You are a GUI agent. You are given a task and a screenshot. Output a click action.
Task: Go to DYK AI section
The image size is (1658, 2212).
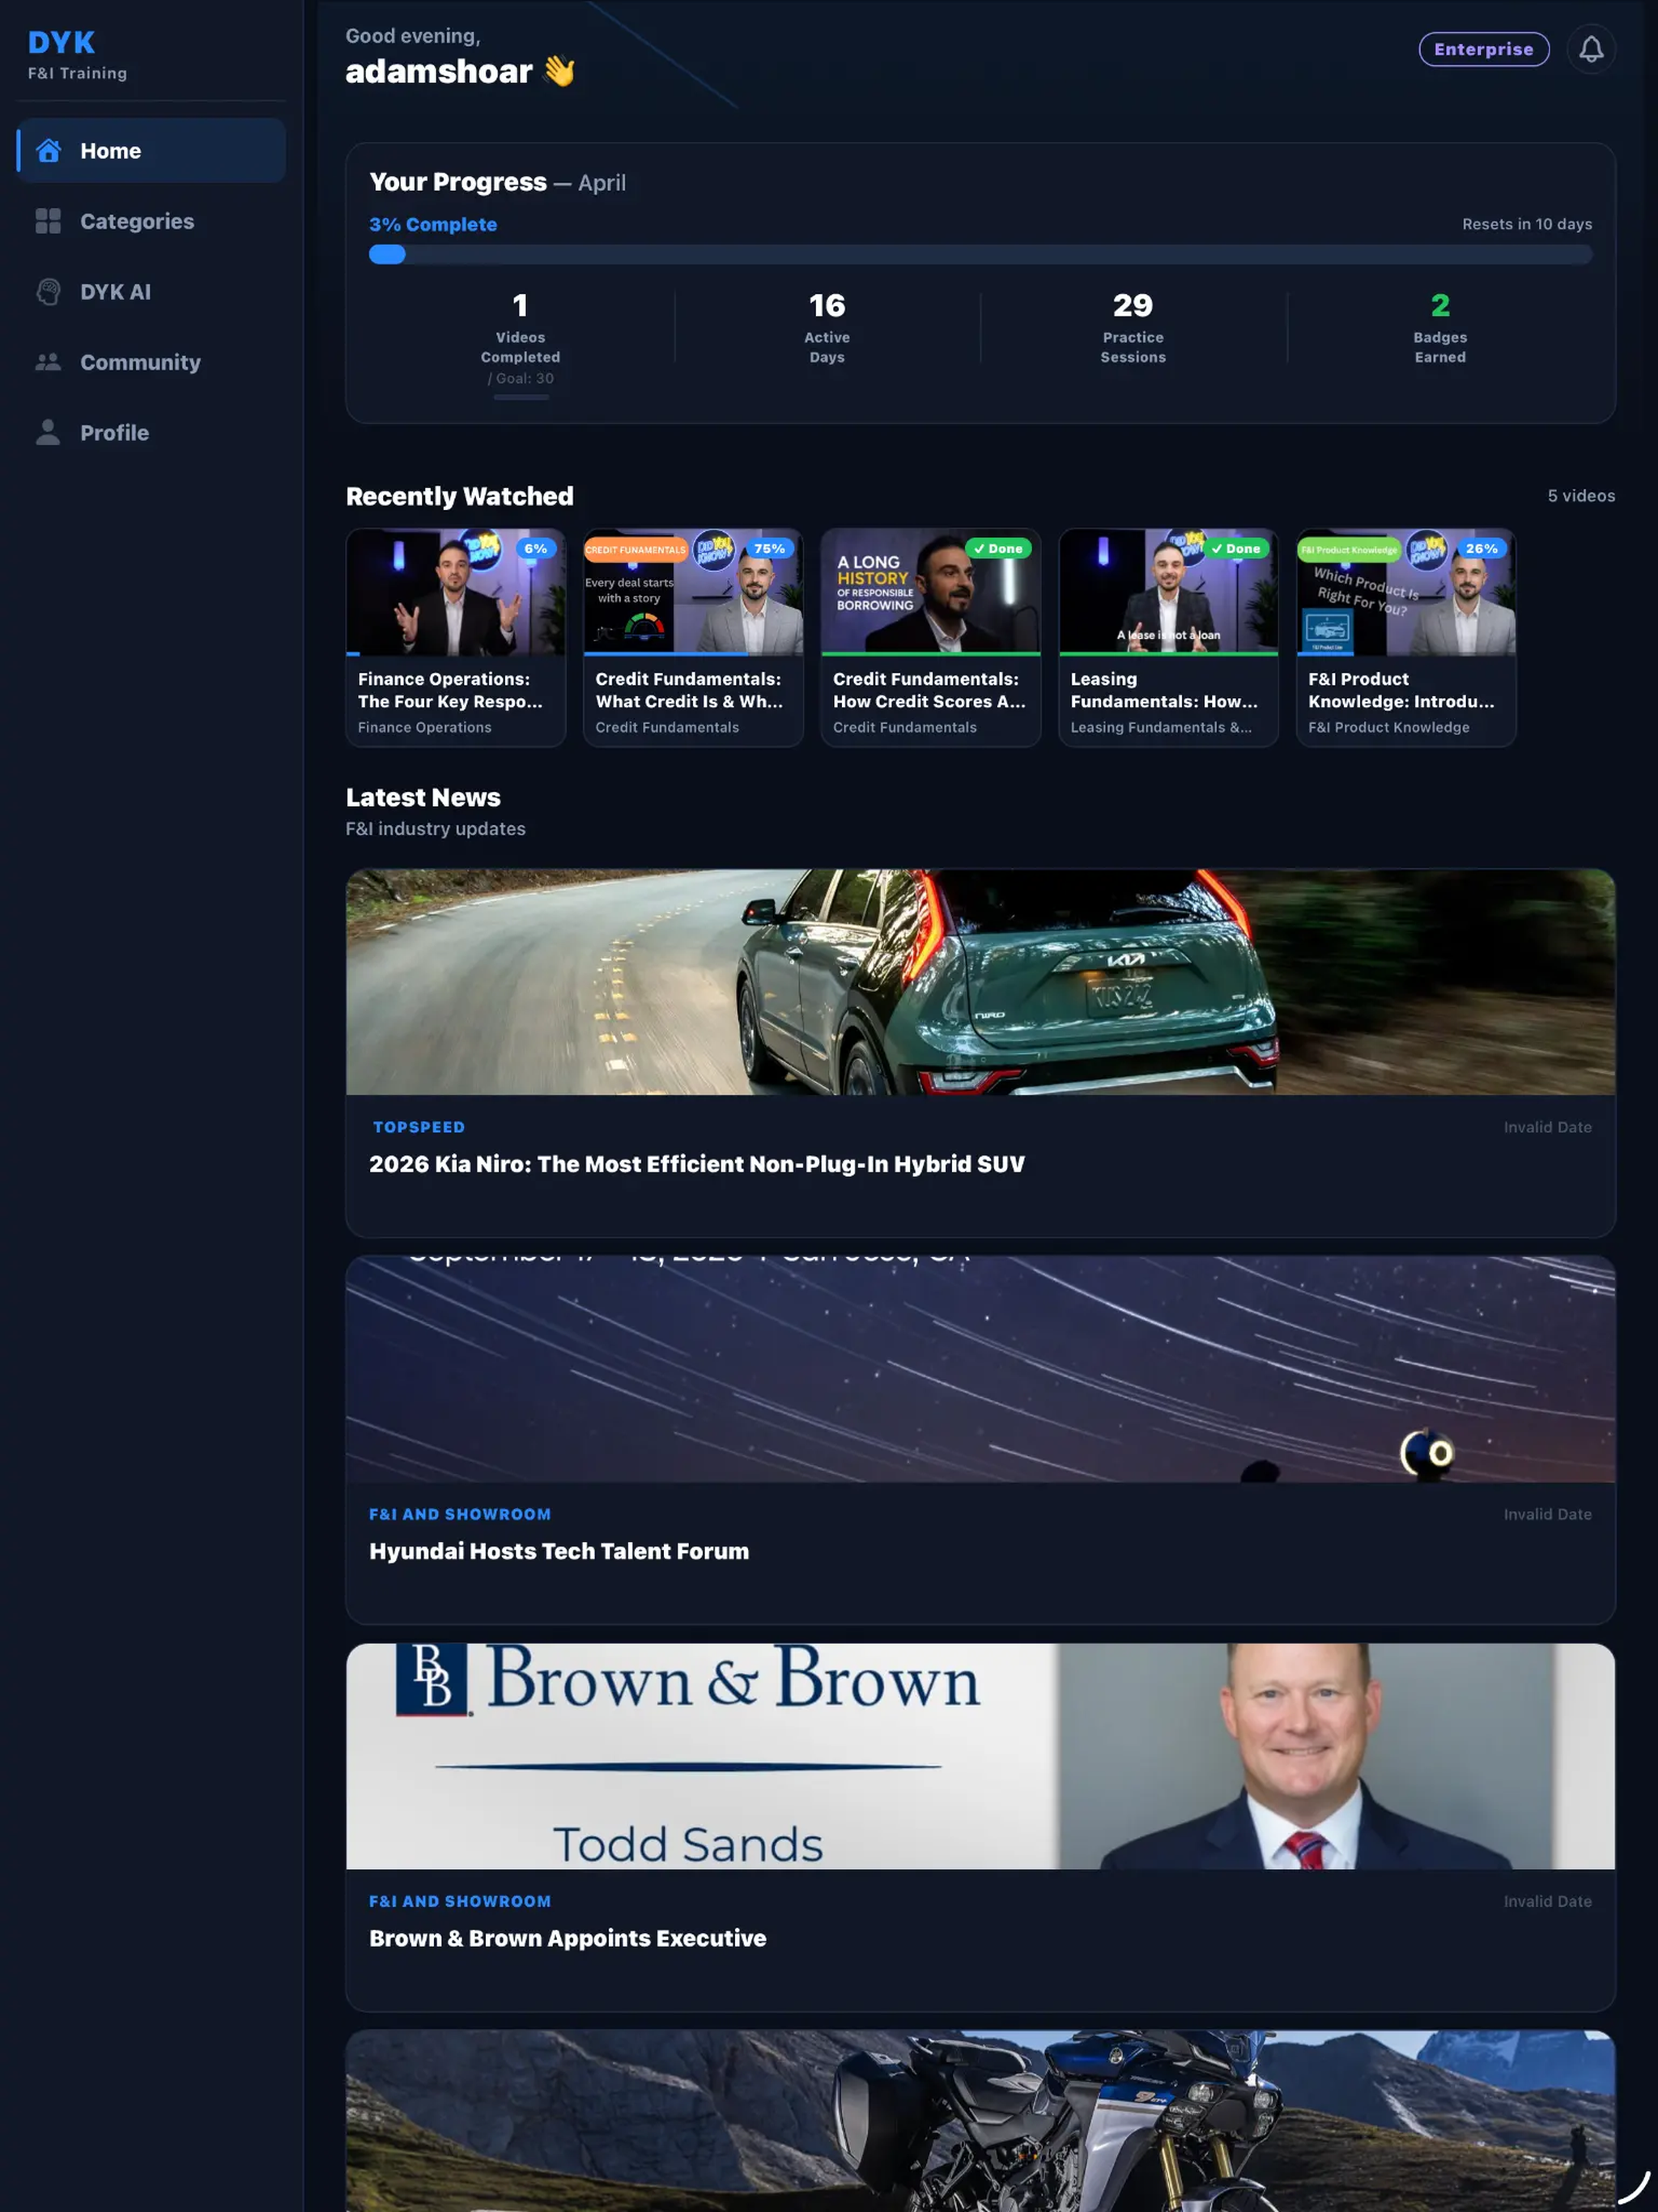151,292
